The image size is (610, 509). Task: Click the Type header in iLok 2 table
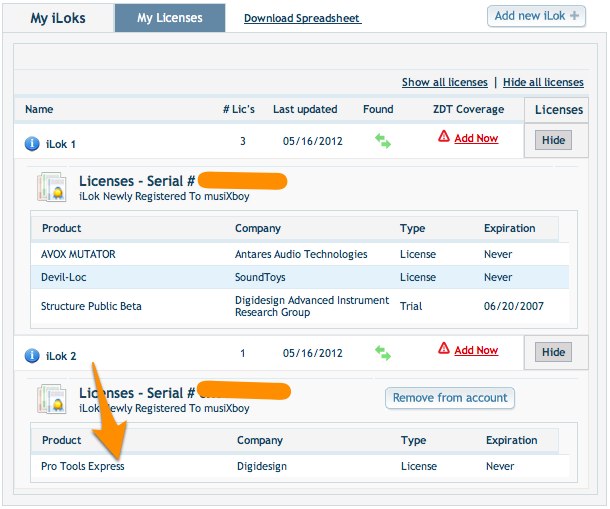[x=413, y=440]
